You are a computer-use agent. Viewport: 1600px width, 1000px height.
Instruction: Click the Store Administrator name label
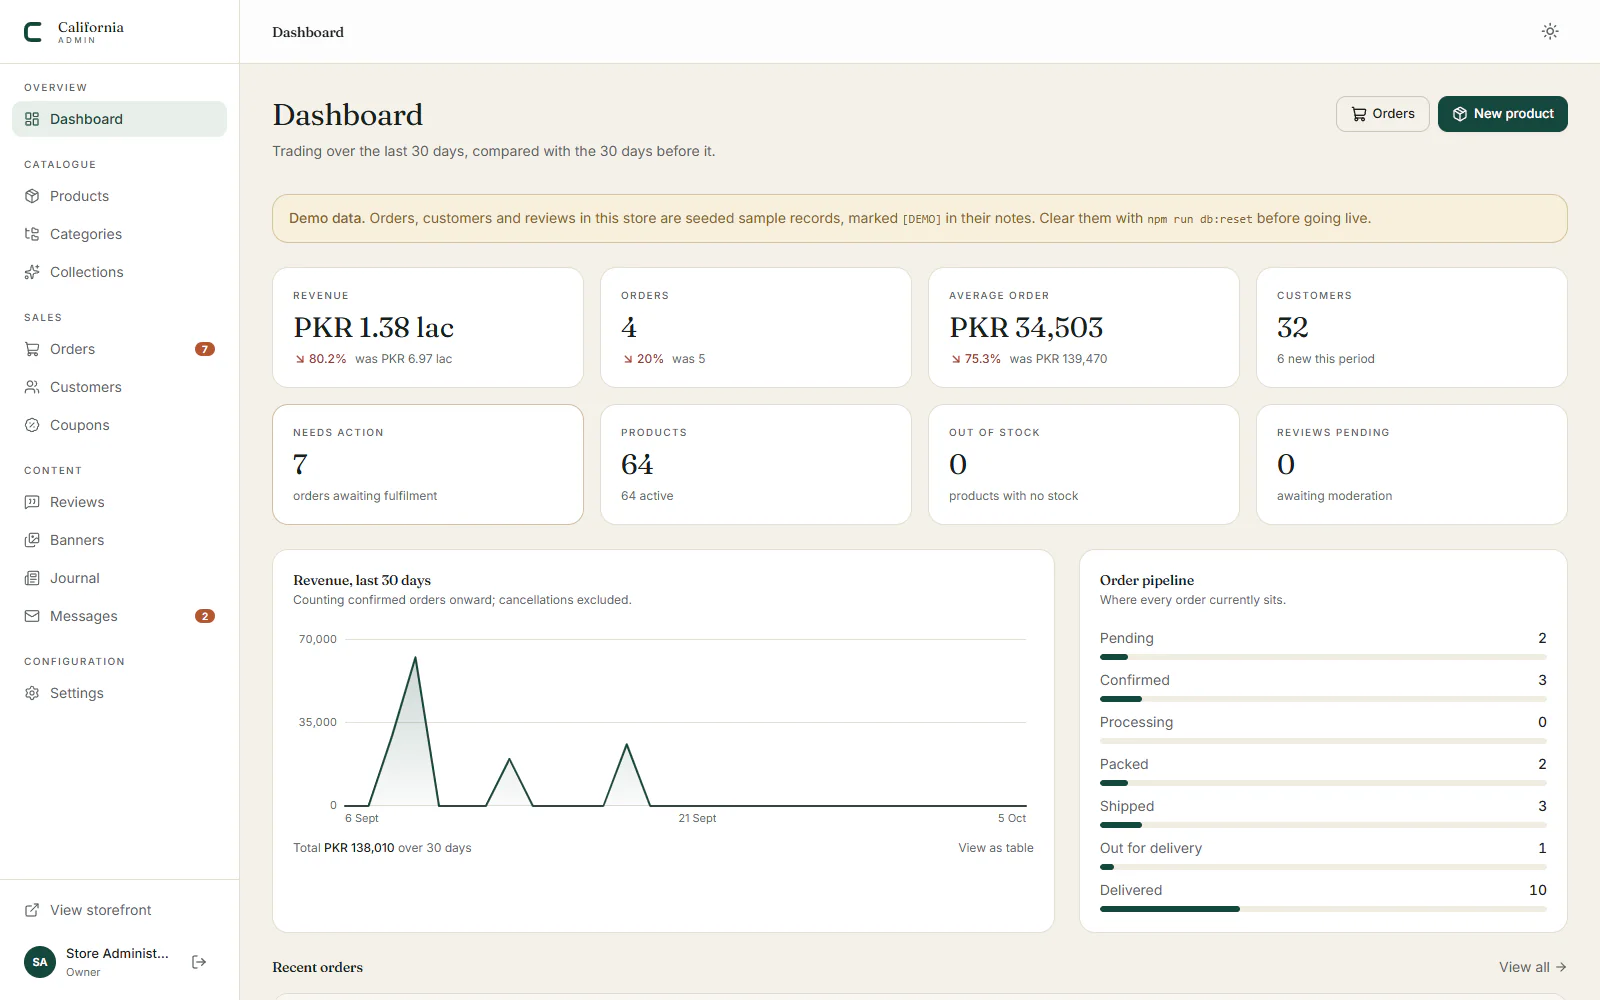118,954
